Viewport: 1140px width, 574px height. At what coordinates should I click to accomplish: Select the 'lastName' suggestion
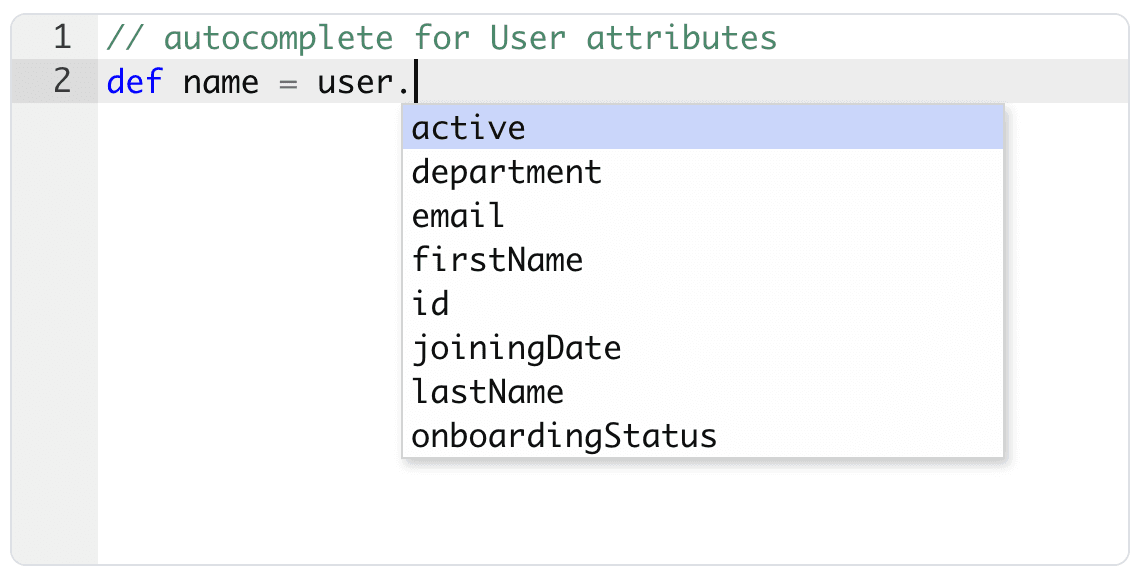pyautogui.click(x=488, y=392)
